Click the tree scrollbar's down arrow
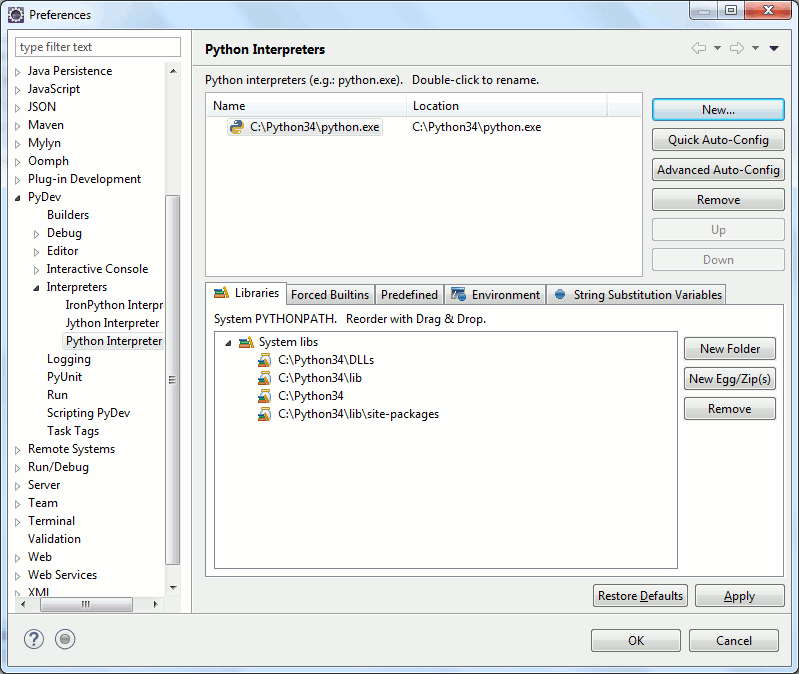 tap(173, 588)
